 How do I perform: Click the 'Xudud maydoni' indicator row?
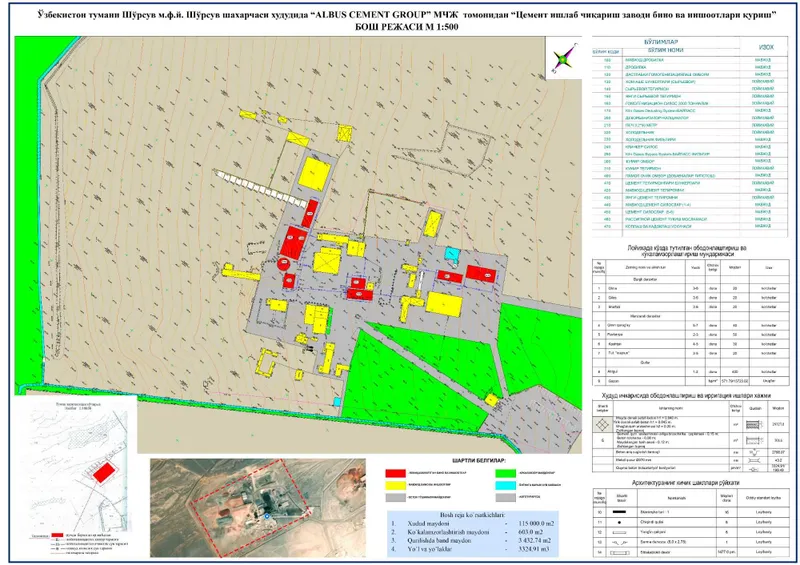tap(472, 523)
